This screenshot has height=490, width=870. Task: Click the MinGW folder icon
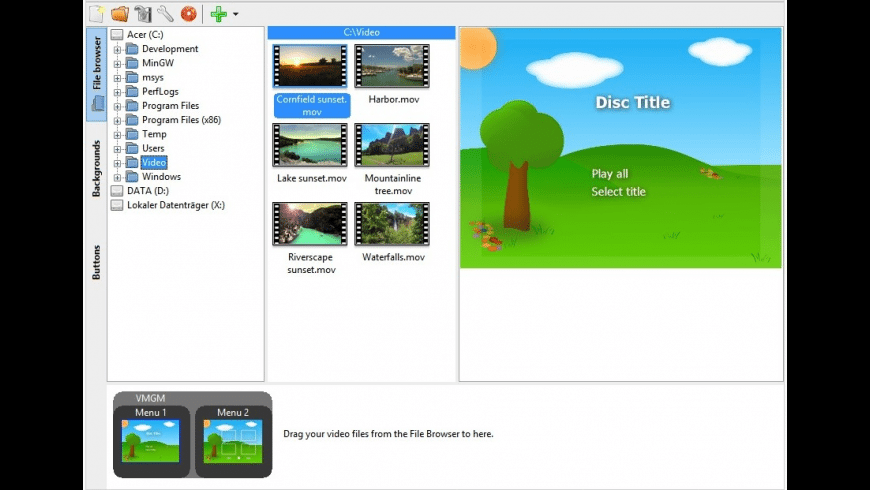pos(132,63)
